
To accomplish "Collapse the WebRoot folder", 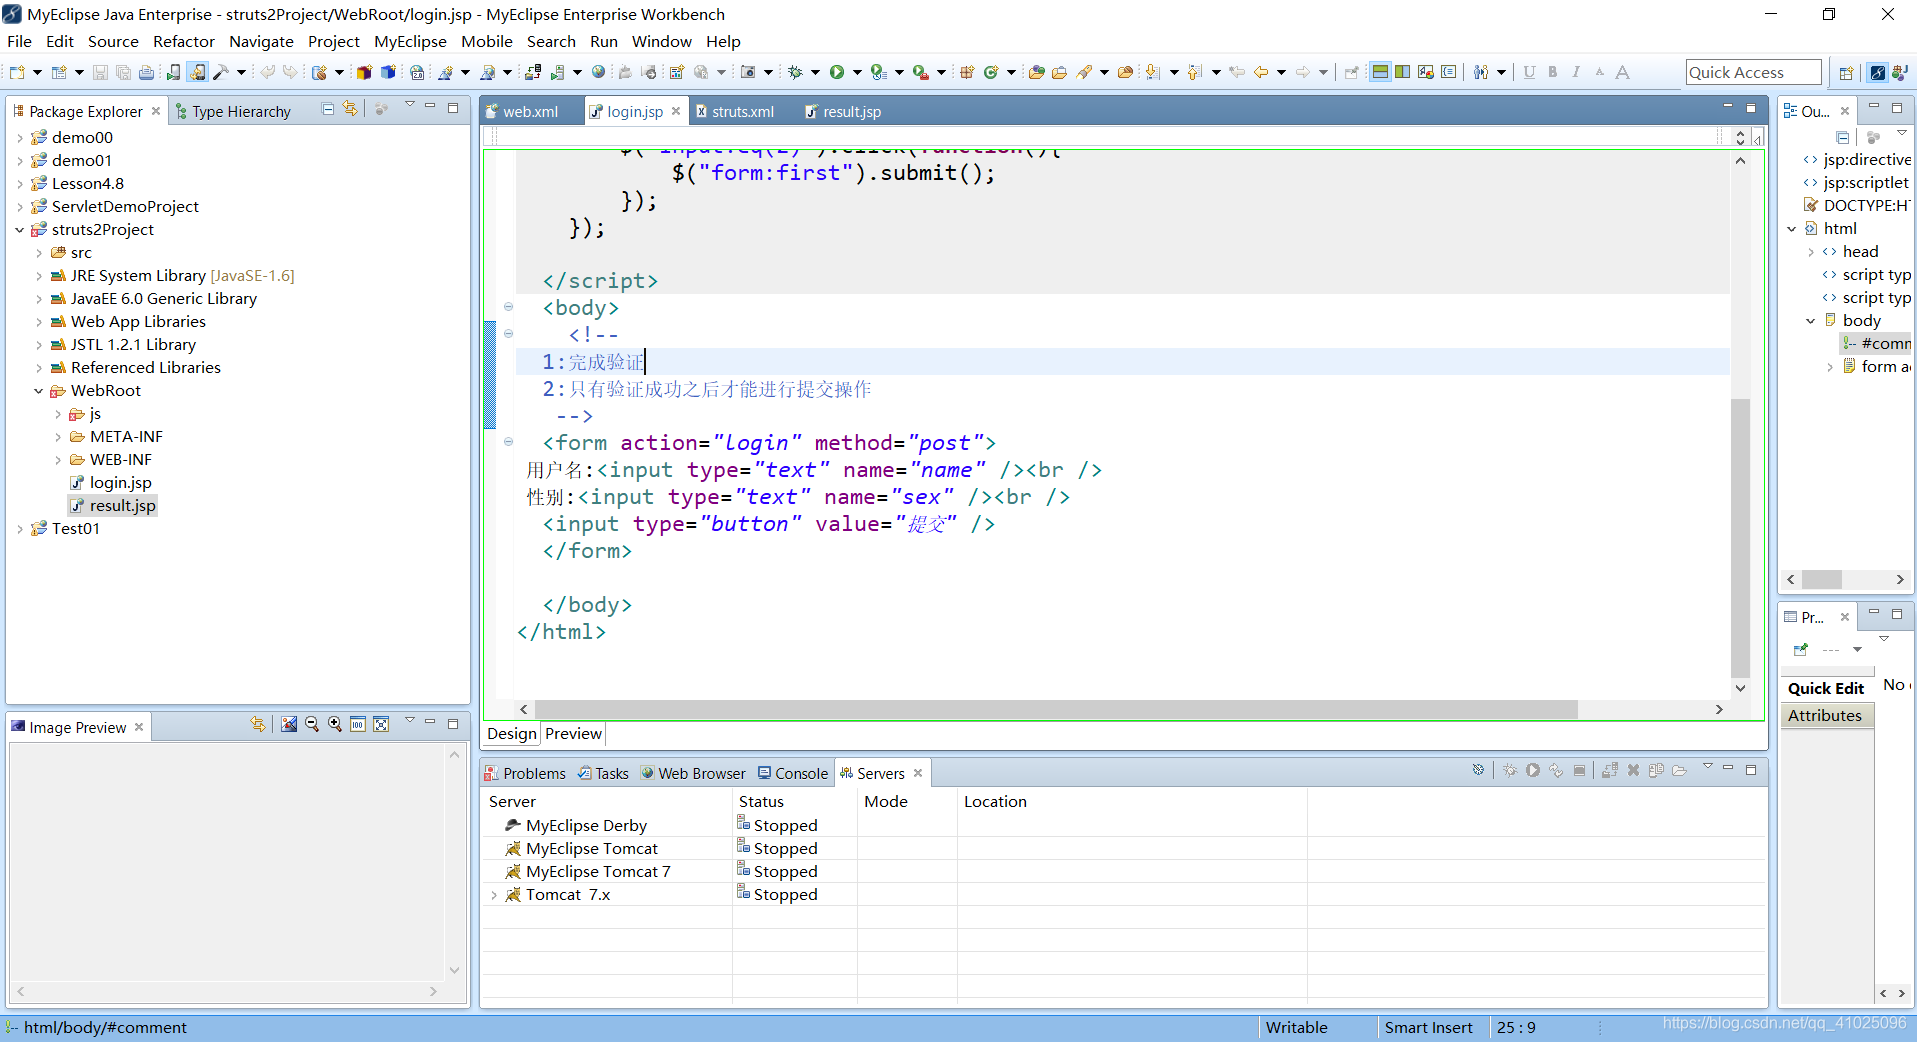I will [x=39, y=390].
